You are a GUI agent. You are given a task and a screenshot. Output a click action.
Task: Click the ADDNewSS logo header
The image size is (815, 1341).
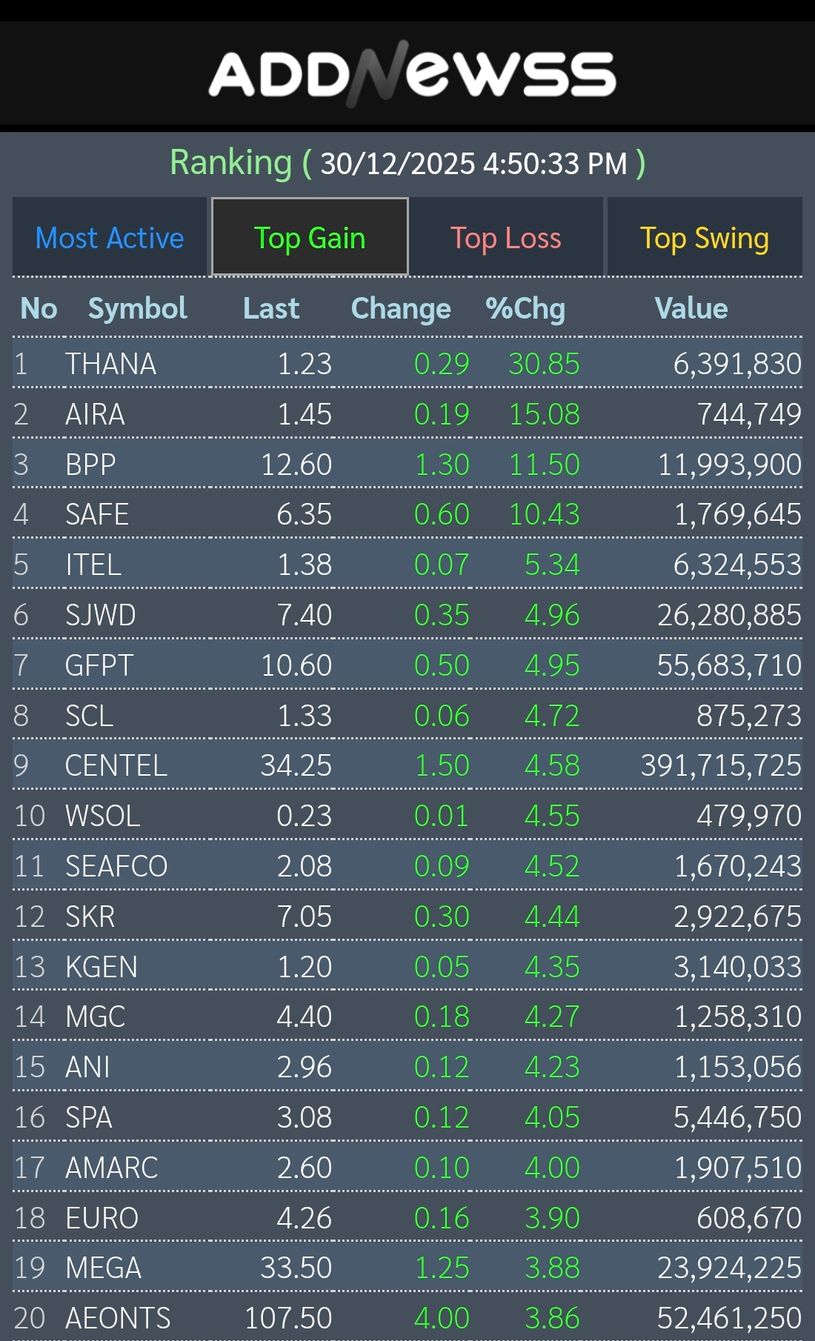411,74
